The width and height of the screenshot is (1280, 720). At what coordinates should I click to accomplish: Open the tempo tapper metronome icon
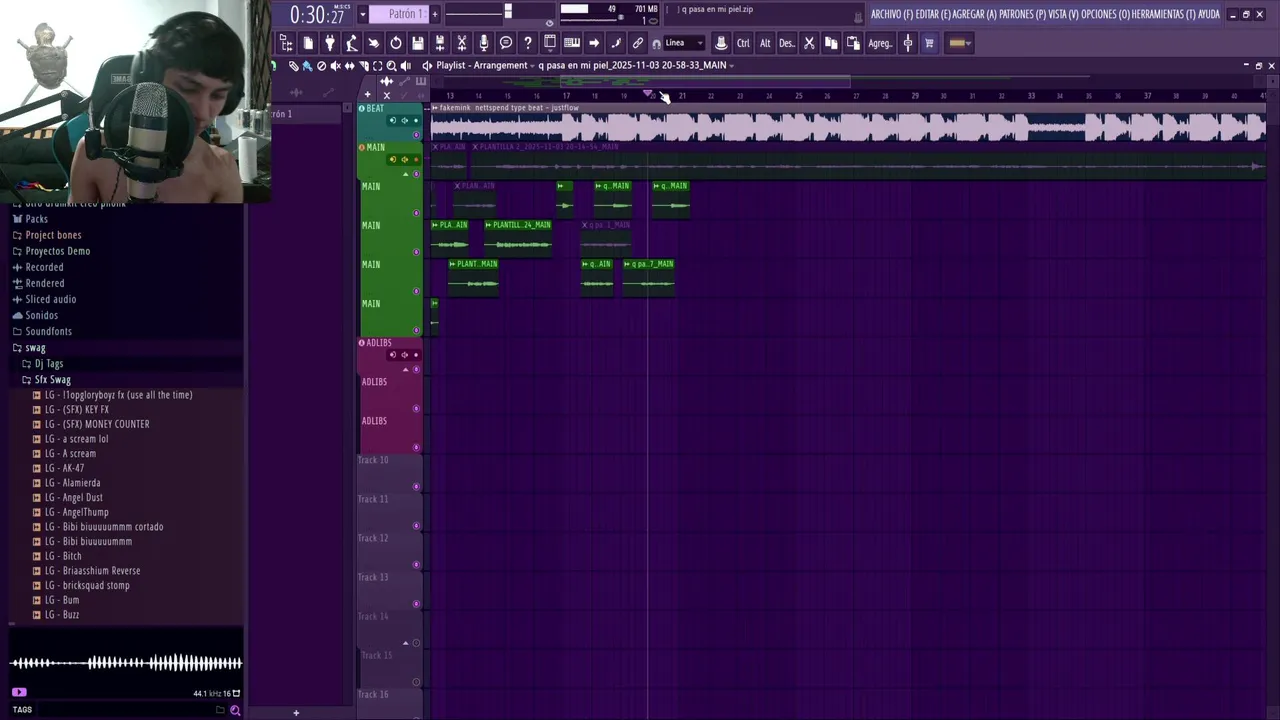point(352,43)
